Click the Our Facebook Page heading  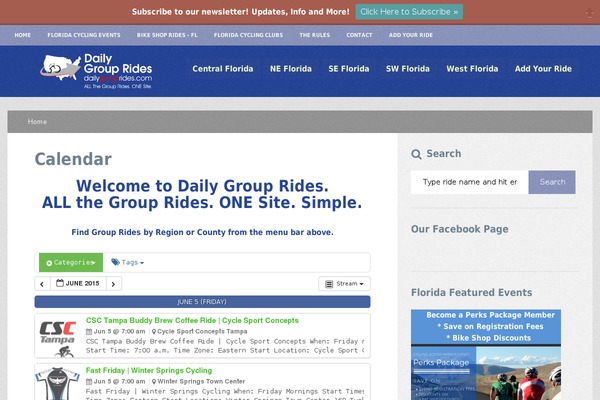click(460, 229)
